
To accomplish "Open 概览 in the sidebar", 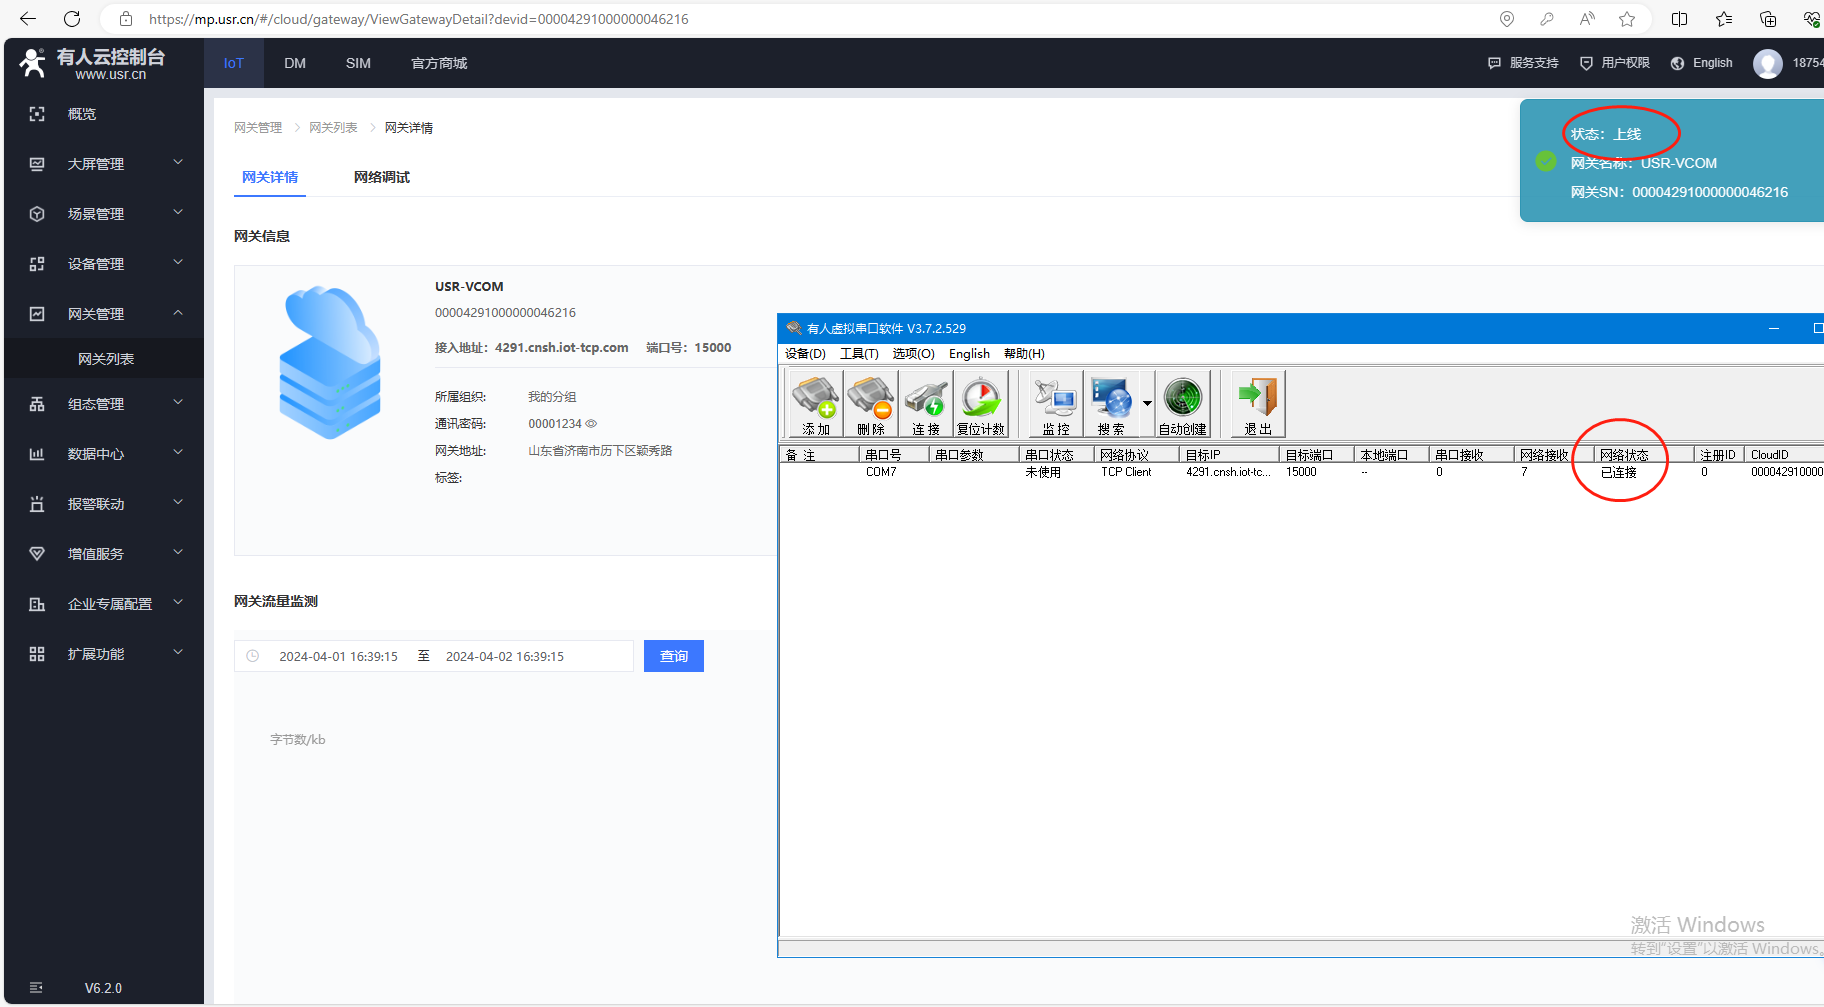I will tap(104, 114).
